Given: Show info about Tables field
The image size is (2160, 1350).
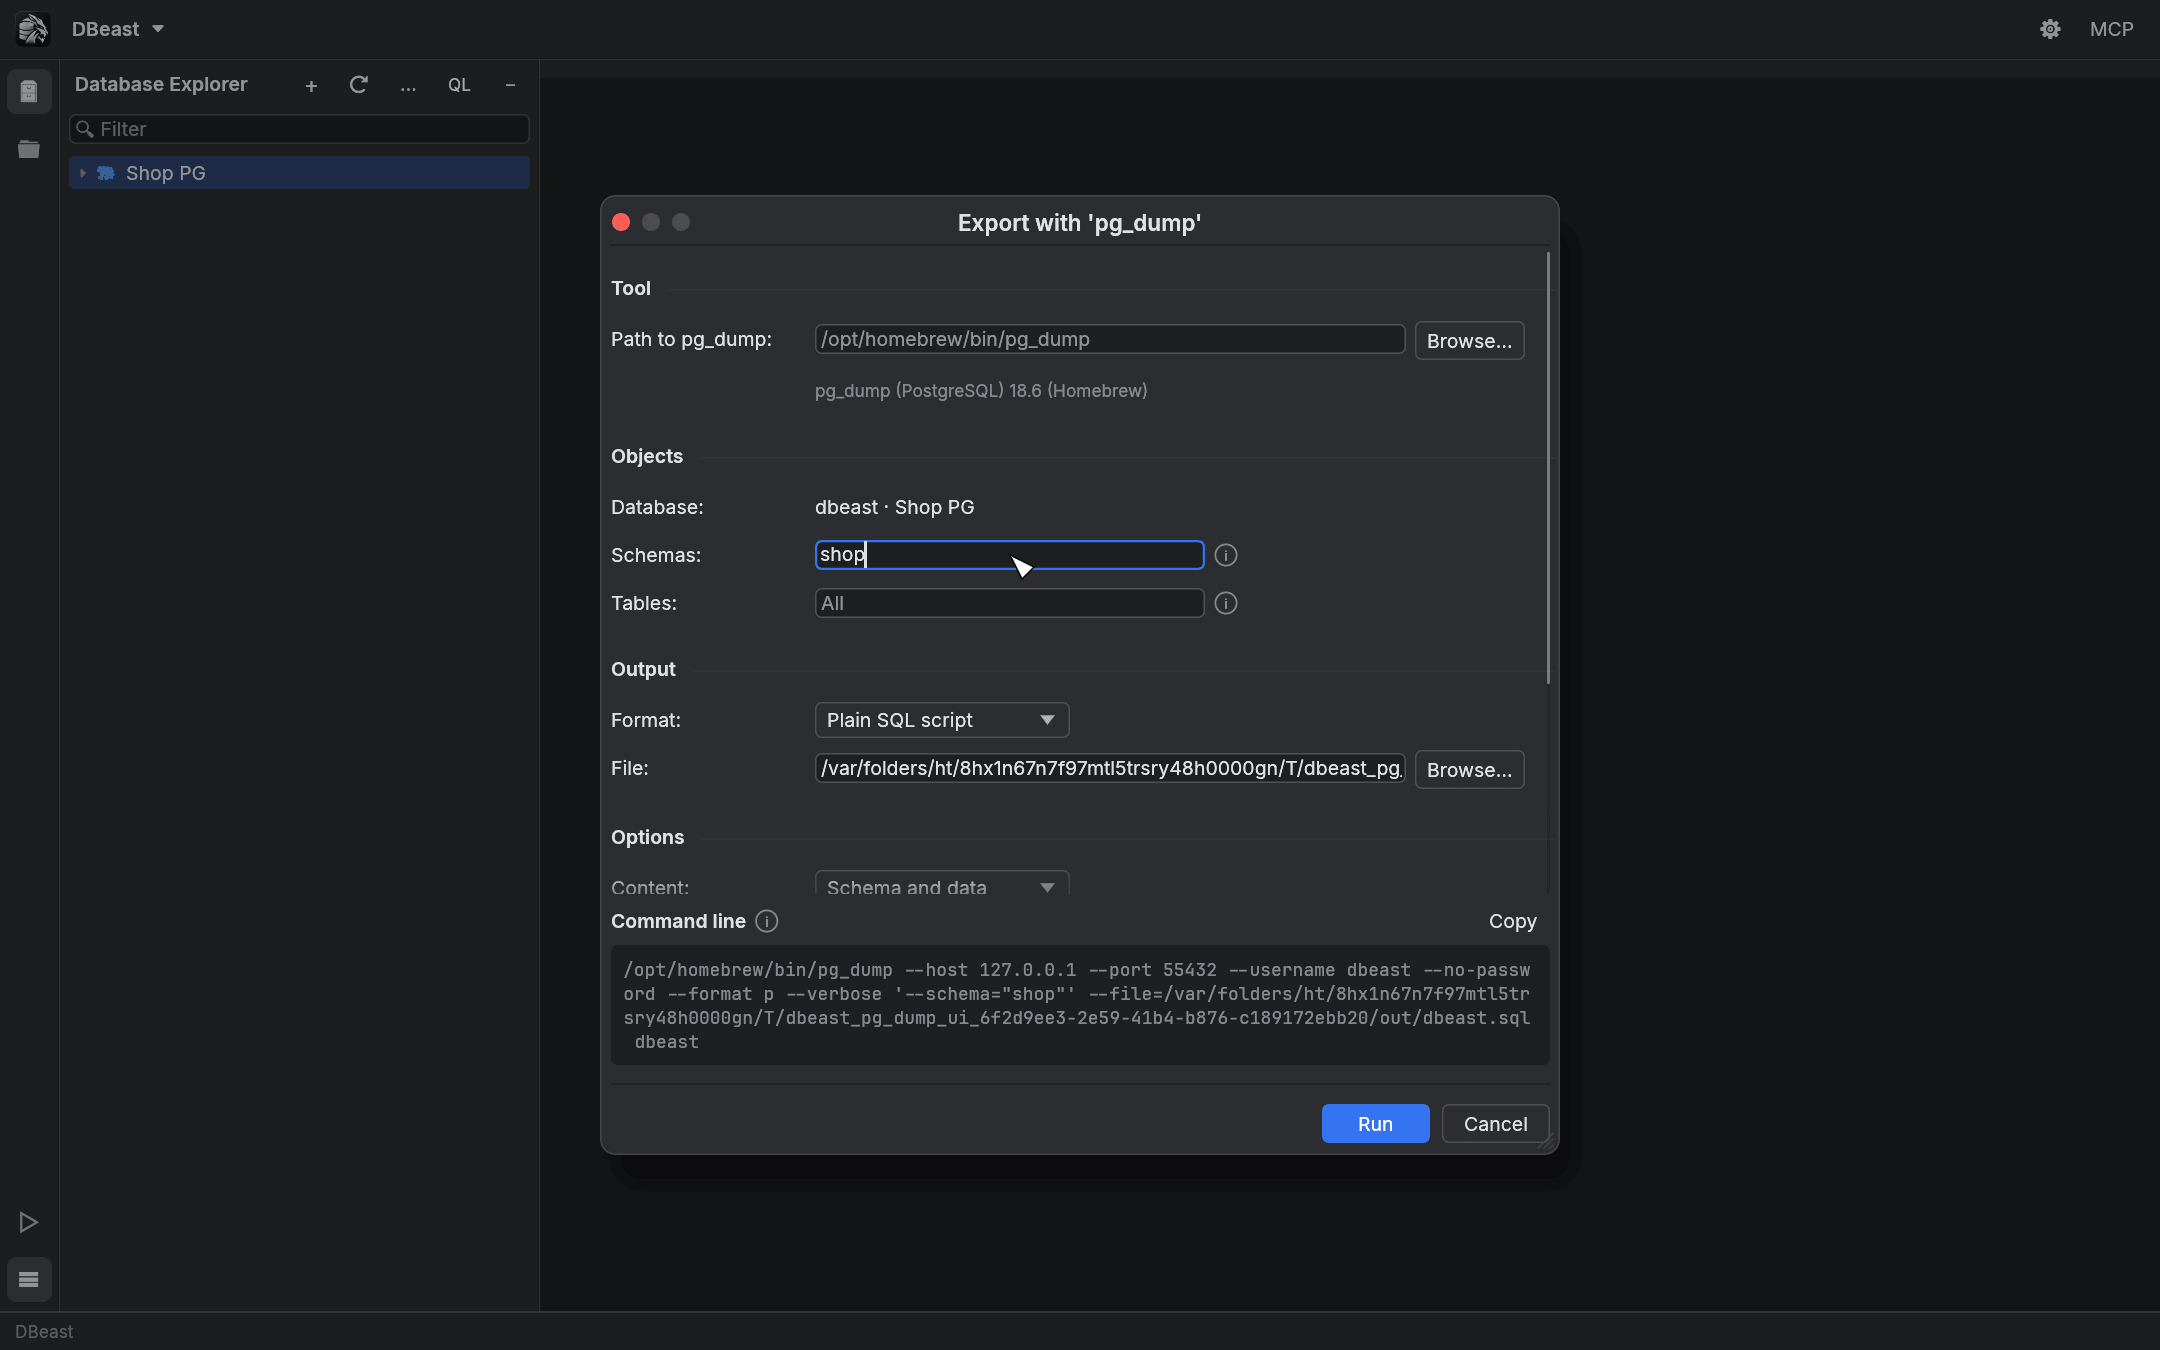Looking at the screenshot, I should pos(1225,603).
